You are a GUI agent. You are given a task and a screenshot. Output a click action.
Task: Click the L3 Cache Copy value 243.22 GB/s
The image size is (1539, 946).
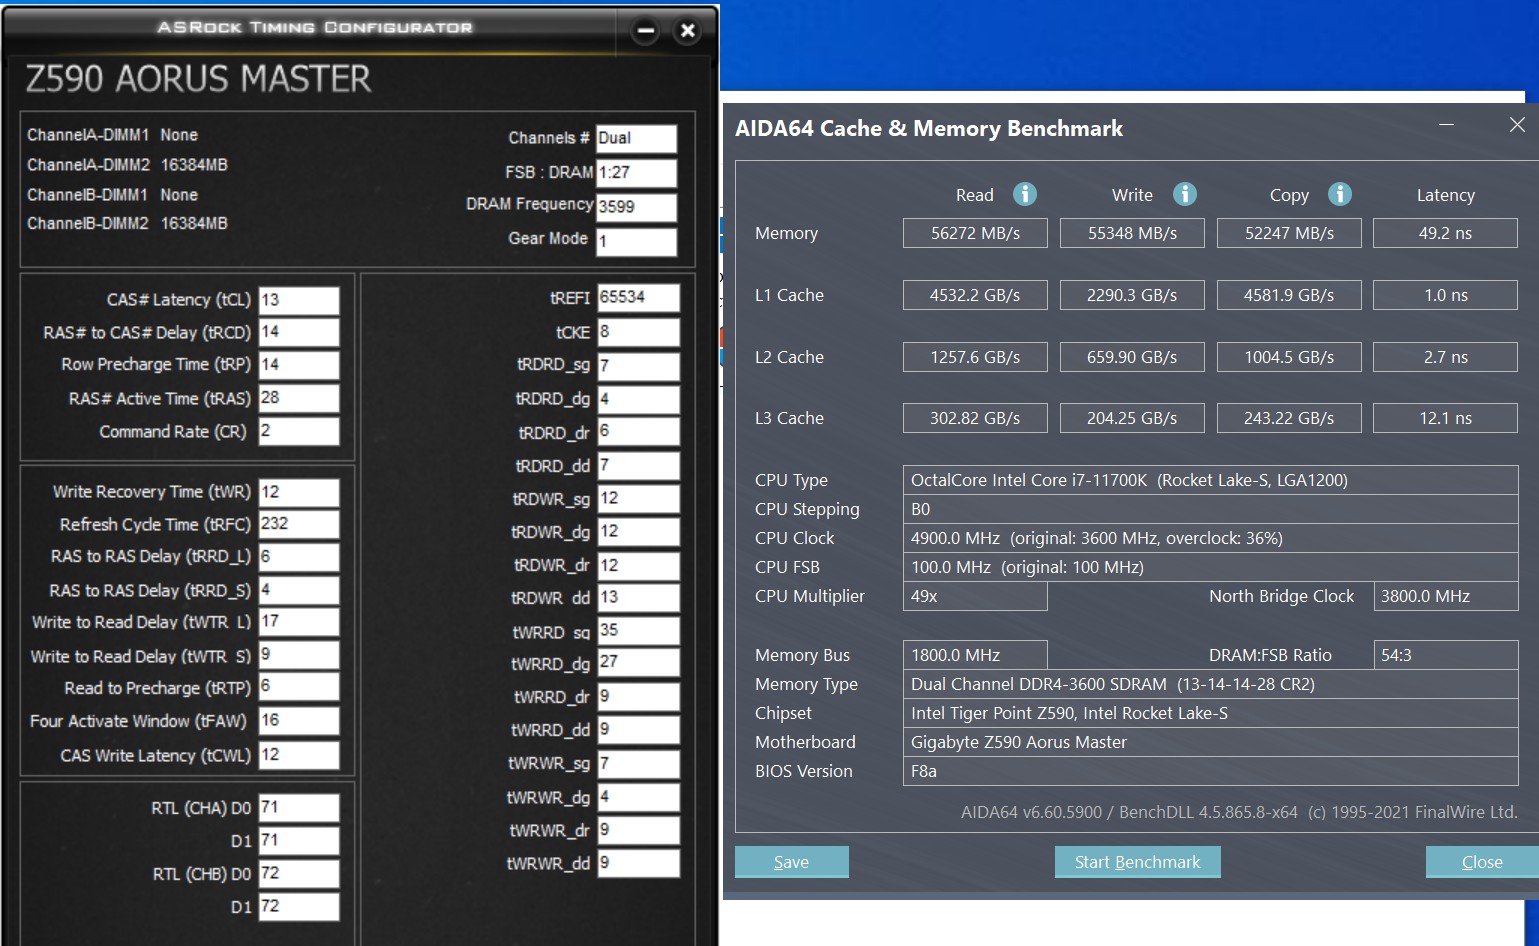(1289, 418)
